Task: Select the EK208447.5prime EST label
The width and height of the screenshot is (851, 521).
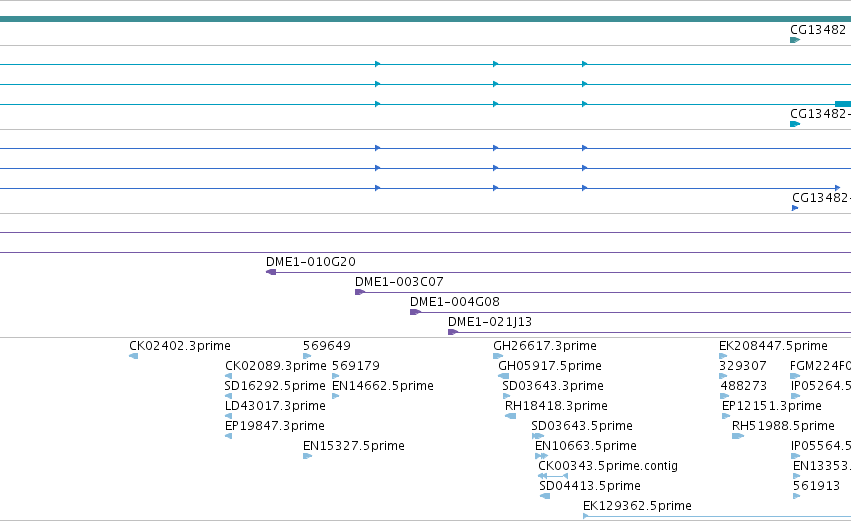Action: click(773, 346)
